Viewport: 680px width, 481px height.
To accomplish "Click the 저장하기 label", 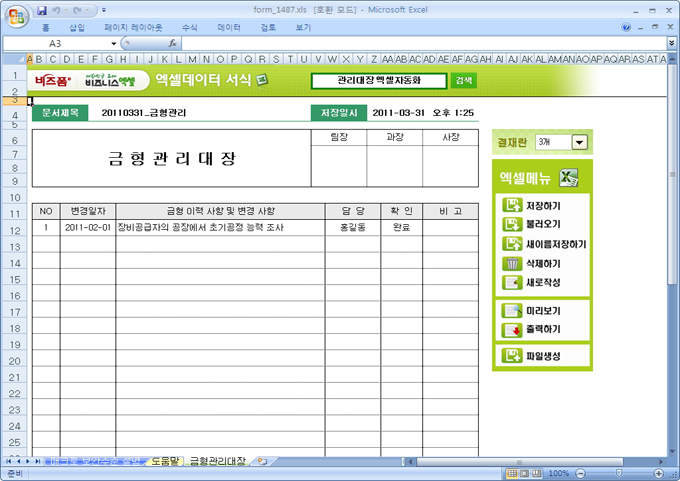I will 543,206.
